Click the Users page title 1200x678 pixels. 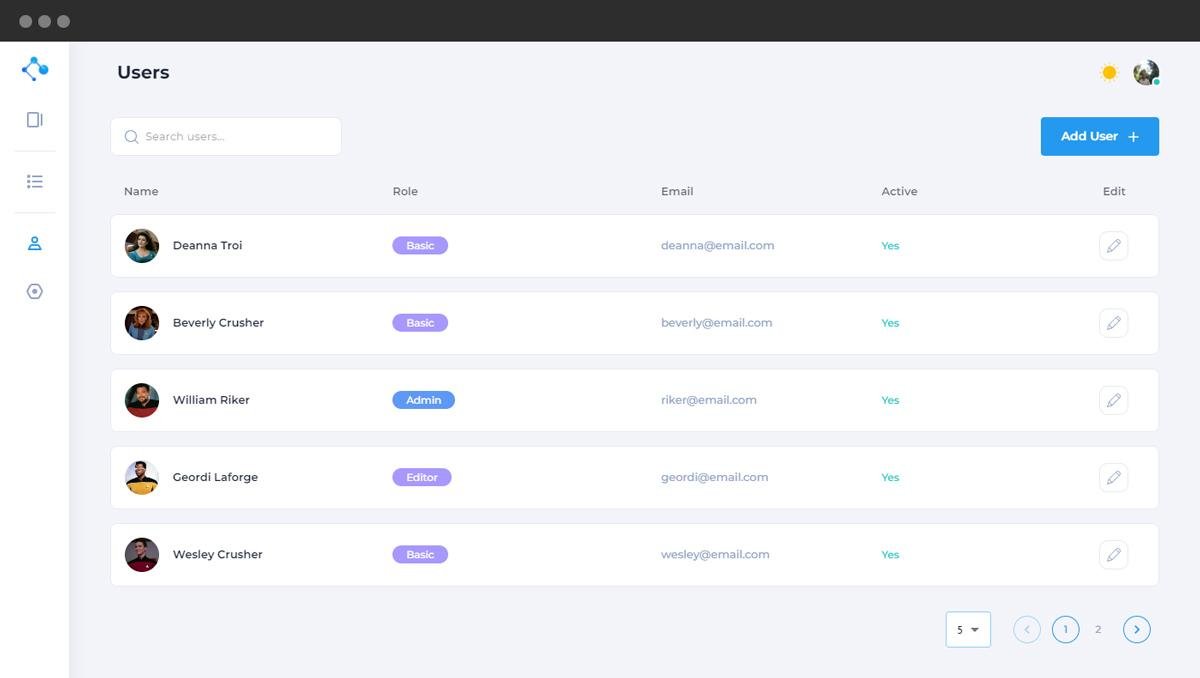(143, 73)
